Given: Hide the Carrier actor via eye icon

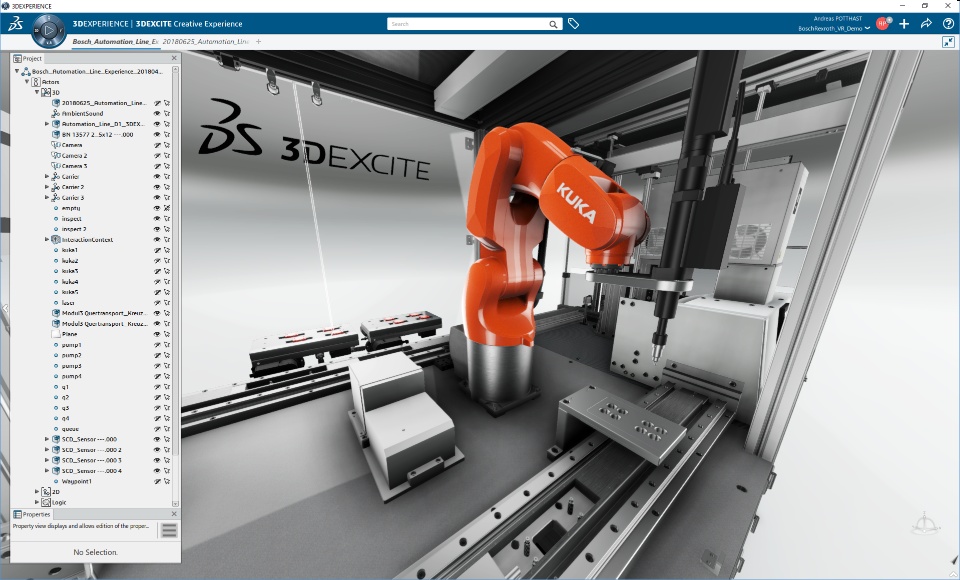Looking at the screenshot, I should [x=157, y=176].
